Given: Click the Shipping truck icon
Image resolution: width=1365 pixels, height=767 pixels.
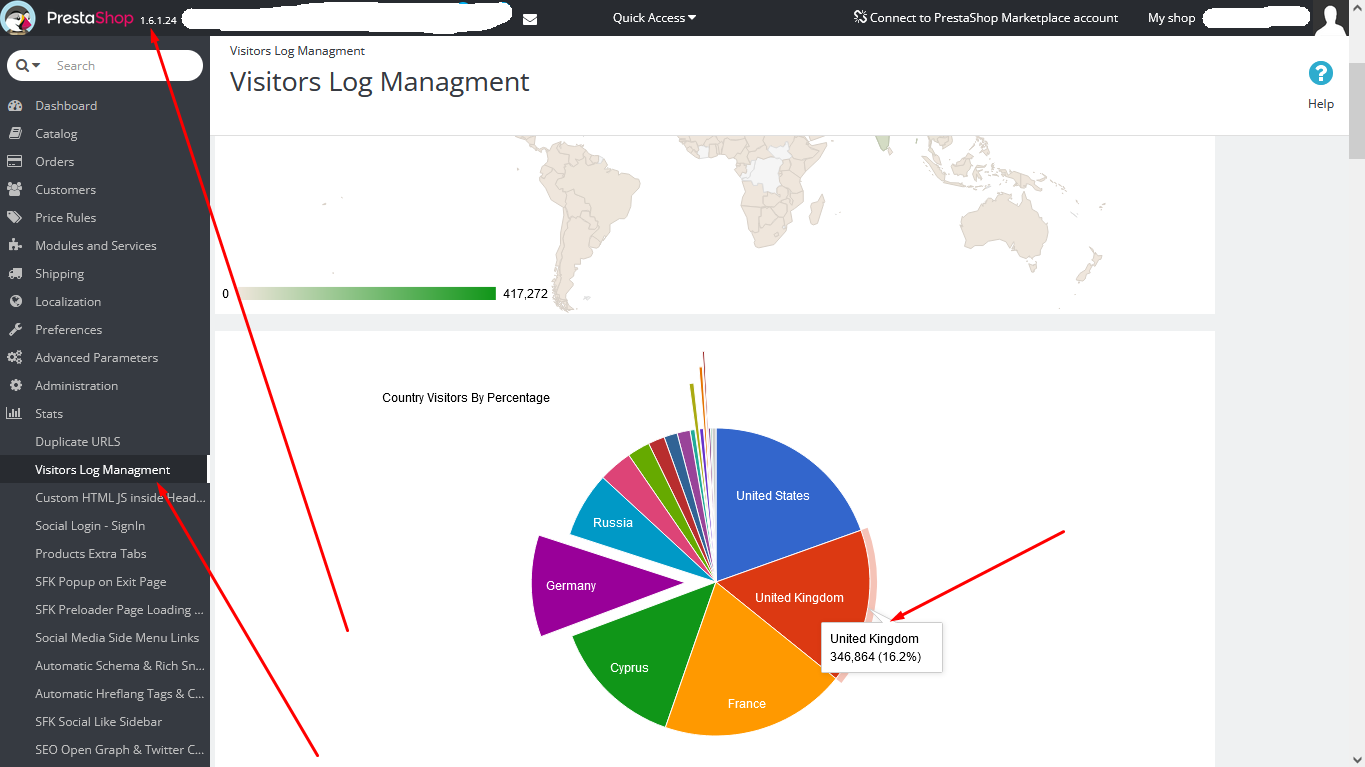Looking at the screenshot, I should (15, 274).
